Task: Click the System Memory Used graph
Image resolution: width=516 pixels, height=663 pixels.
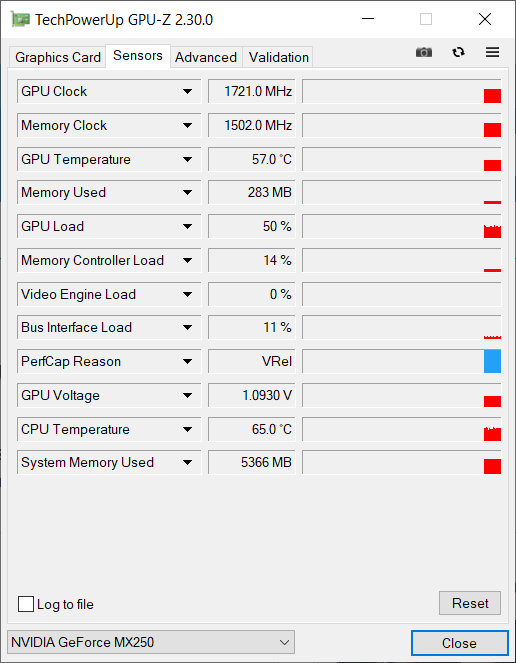Action: pos(402,463)
